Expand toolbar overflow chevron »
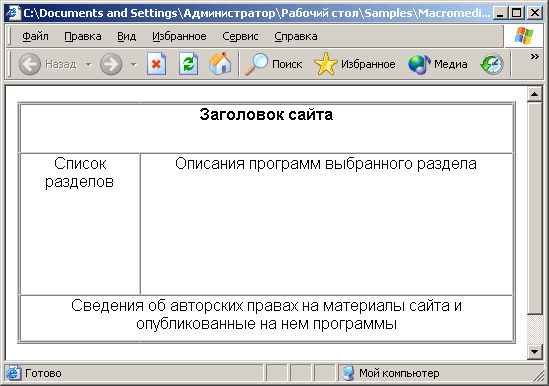The image size is (549, 386). tap(534, 56)
